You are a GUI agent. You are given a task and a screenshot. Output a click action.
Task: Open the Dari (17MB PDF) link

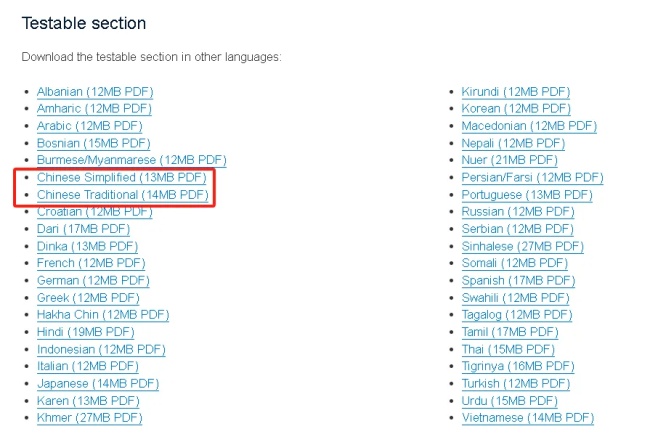click(x=83, y=229)
